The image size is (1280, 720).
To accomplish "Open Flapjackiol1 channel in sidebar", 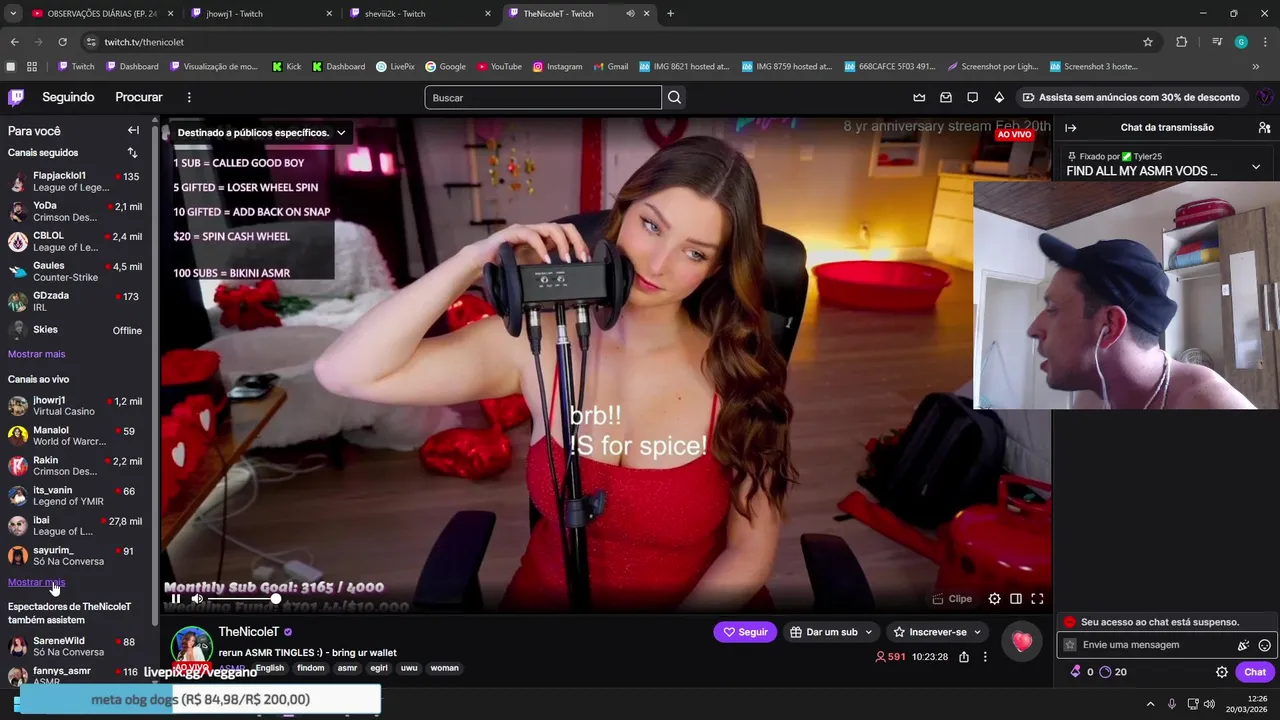I will tap(75, 181).
